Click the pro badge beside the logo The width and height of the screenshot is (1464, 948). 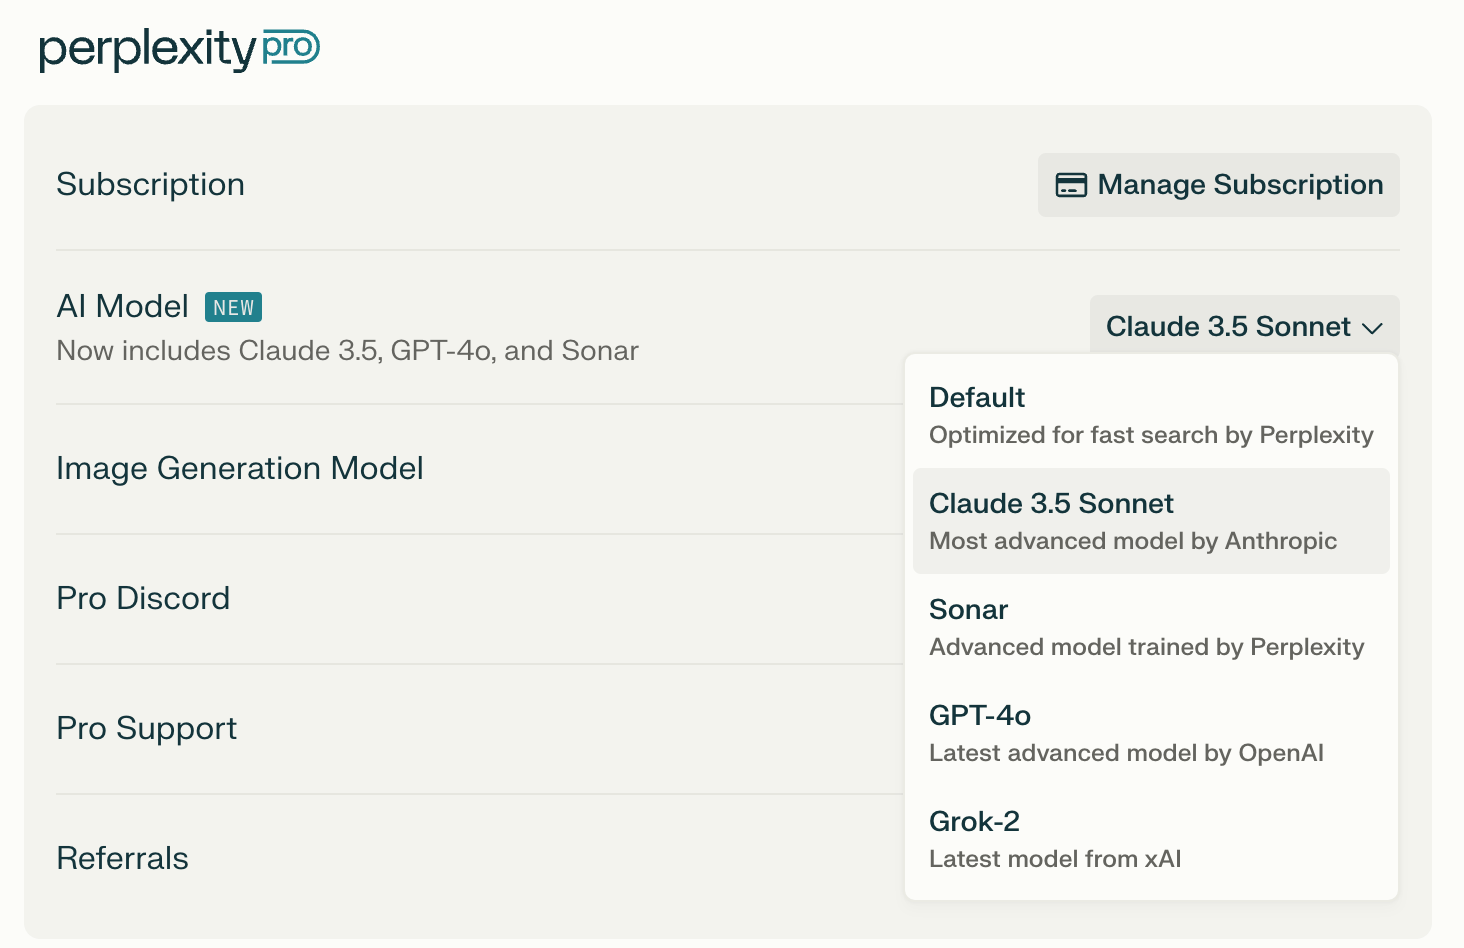point(291,47)
